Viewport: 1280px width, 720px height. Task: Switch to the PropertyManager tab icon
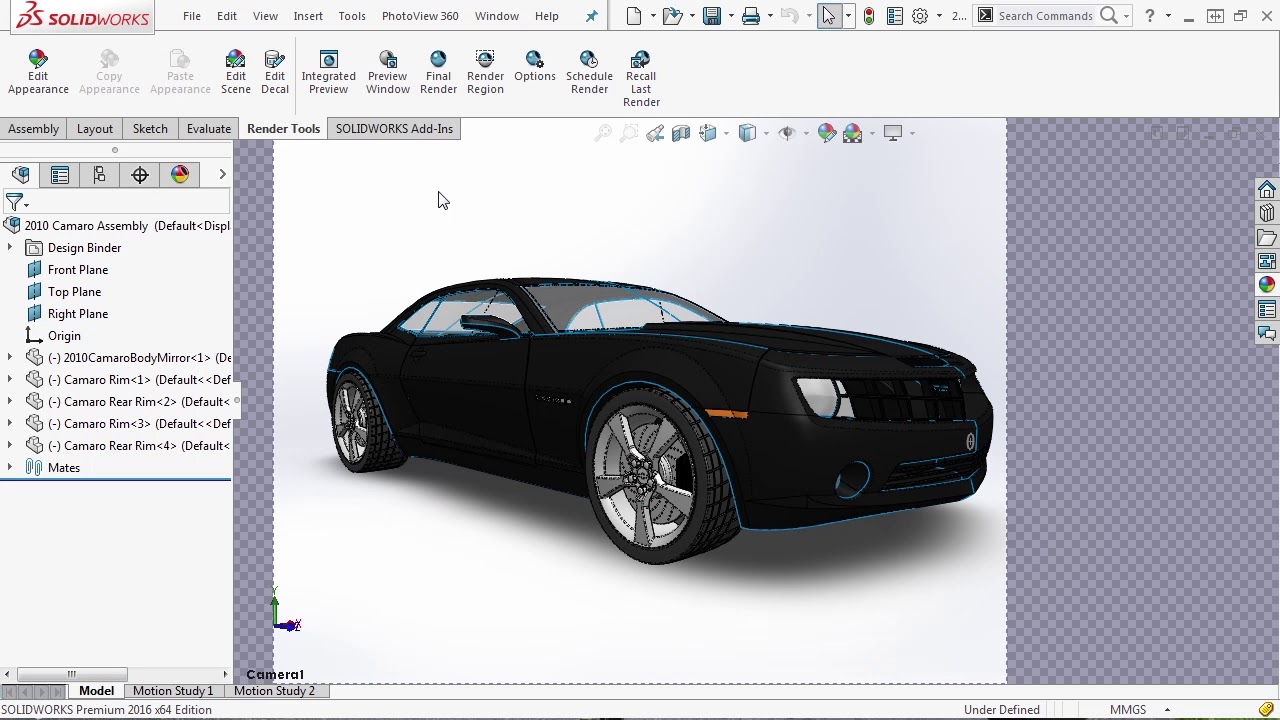[x=60, y=175]
